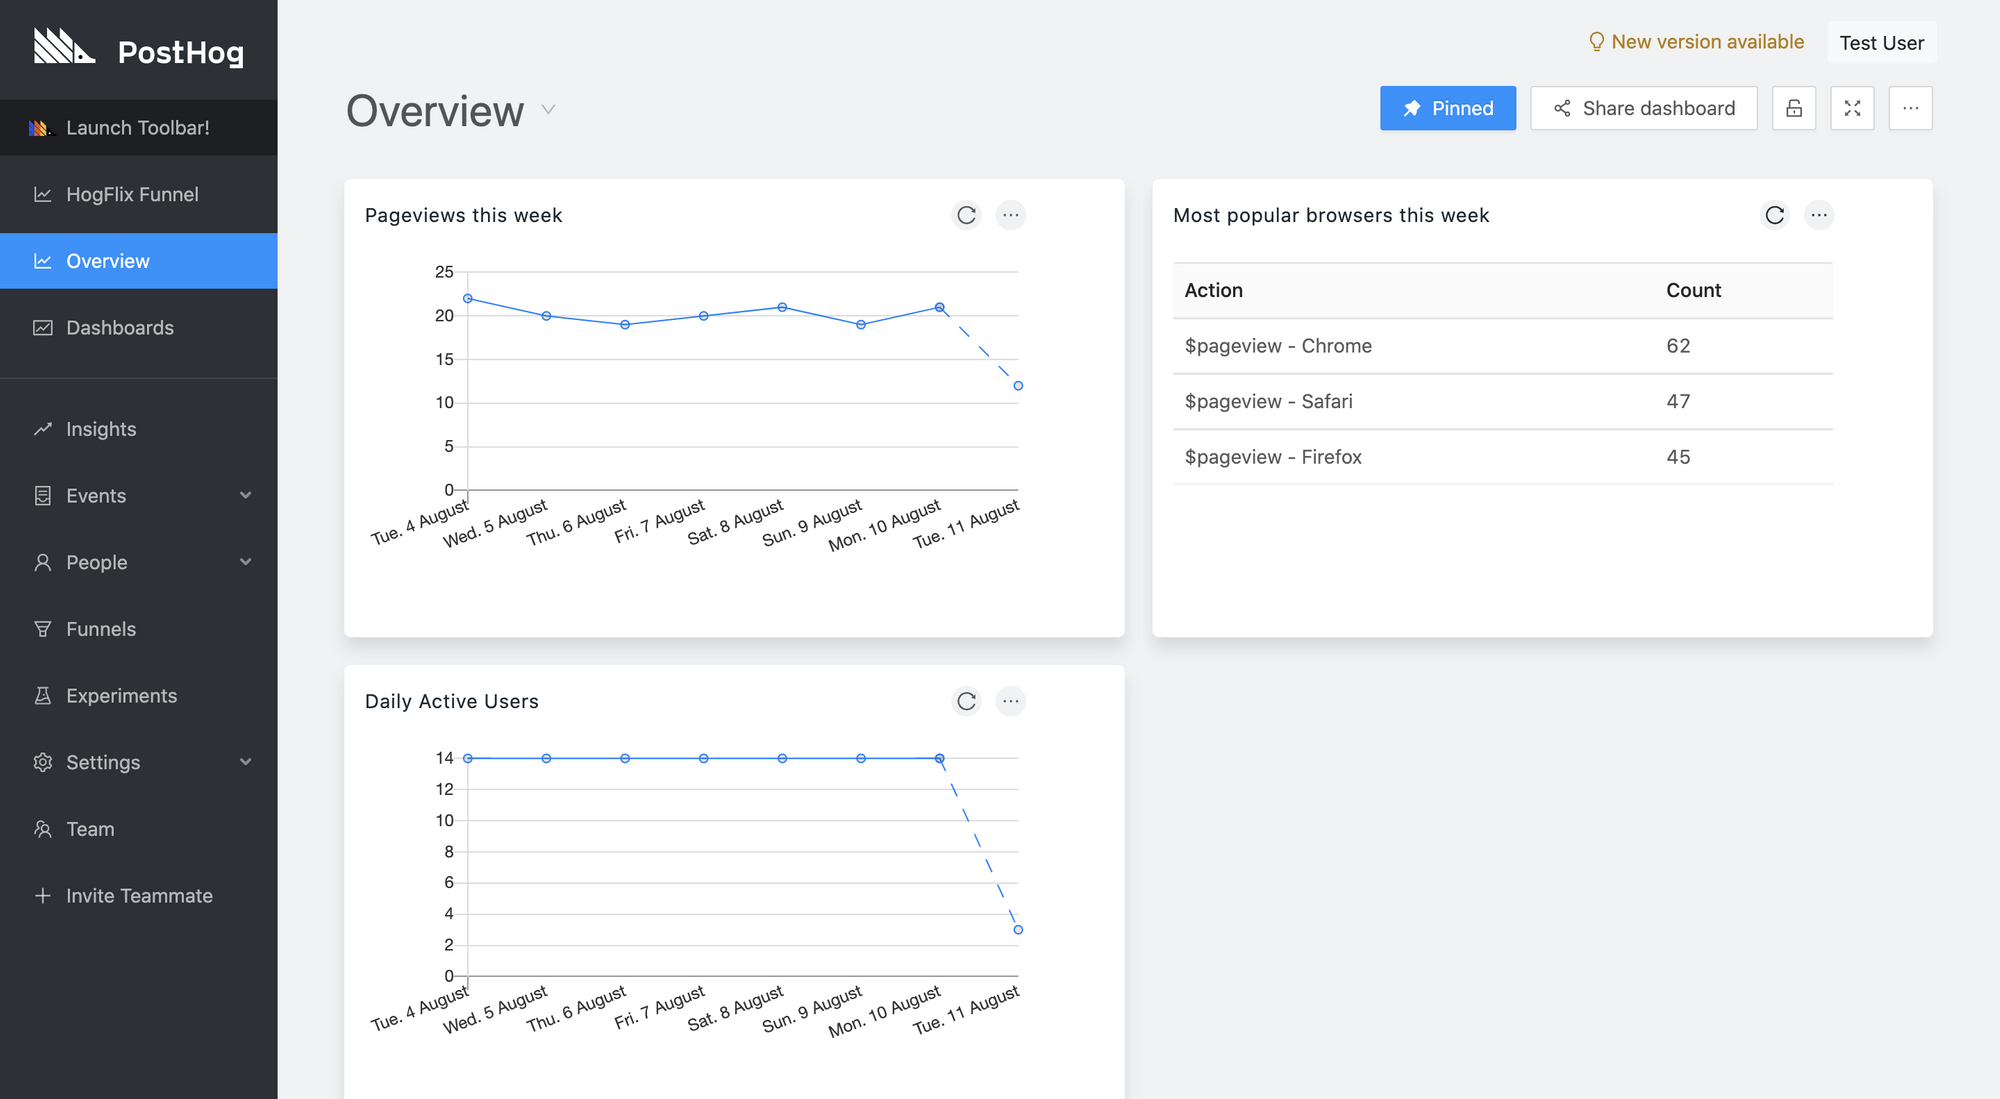
Task: Open options for Most popular browsers card
Action: (x=1819, y=215)
